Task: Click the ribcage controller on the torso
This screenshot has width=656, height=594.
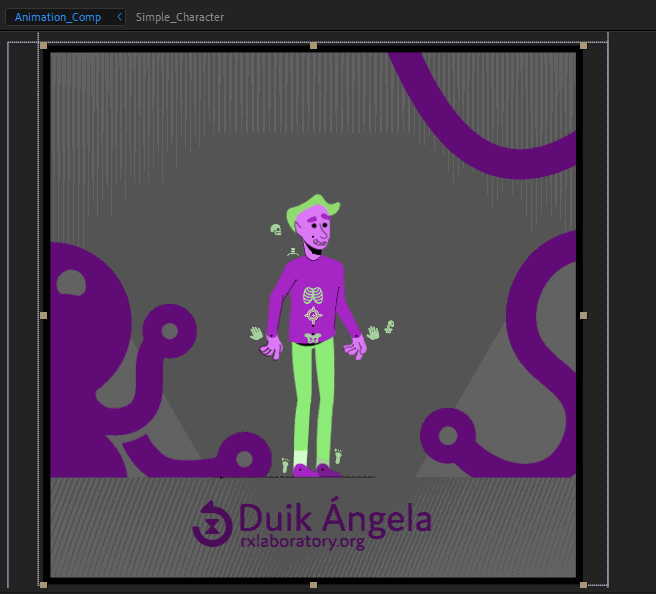Action: [x=314, y=296]
